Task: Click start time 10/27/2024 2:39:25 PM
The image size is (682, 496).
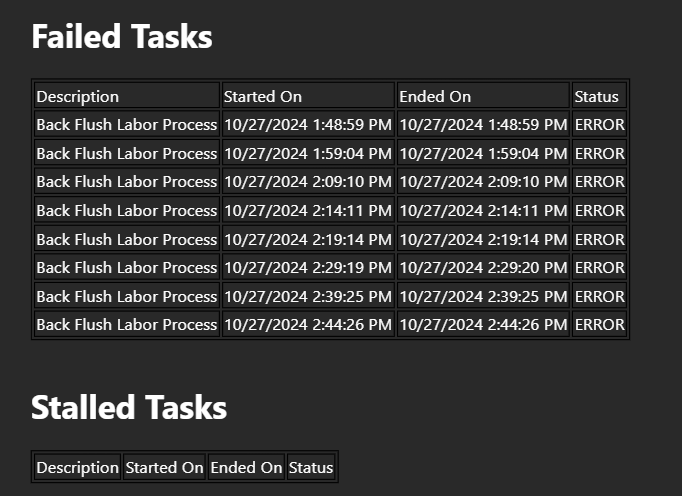Action: pos(308,296)
